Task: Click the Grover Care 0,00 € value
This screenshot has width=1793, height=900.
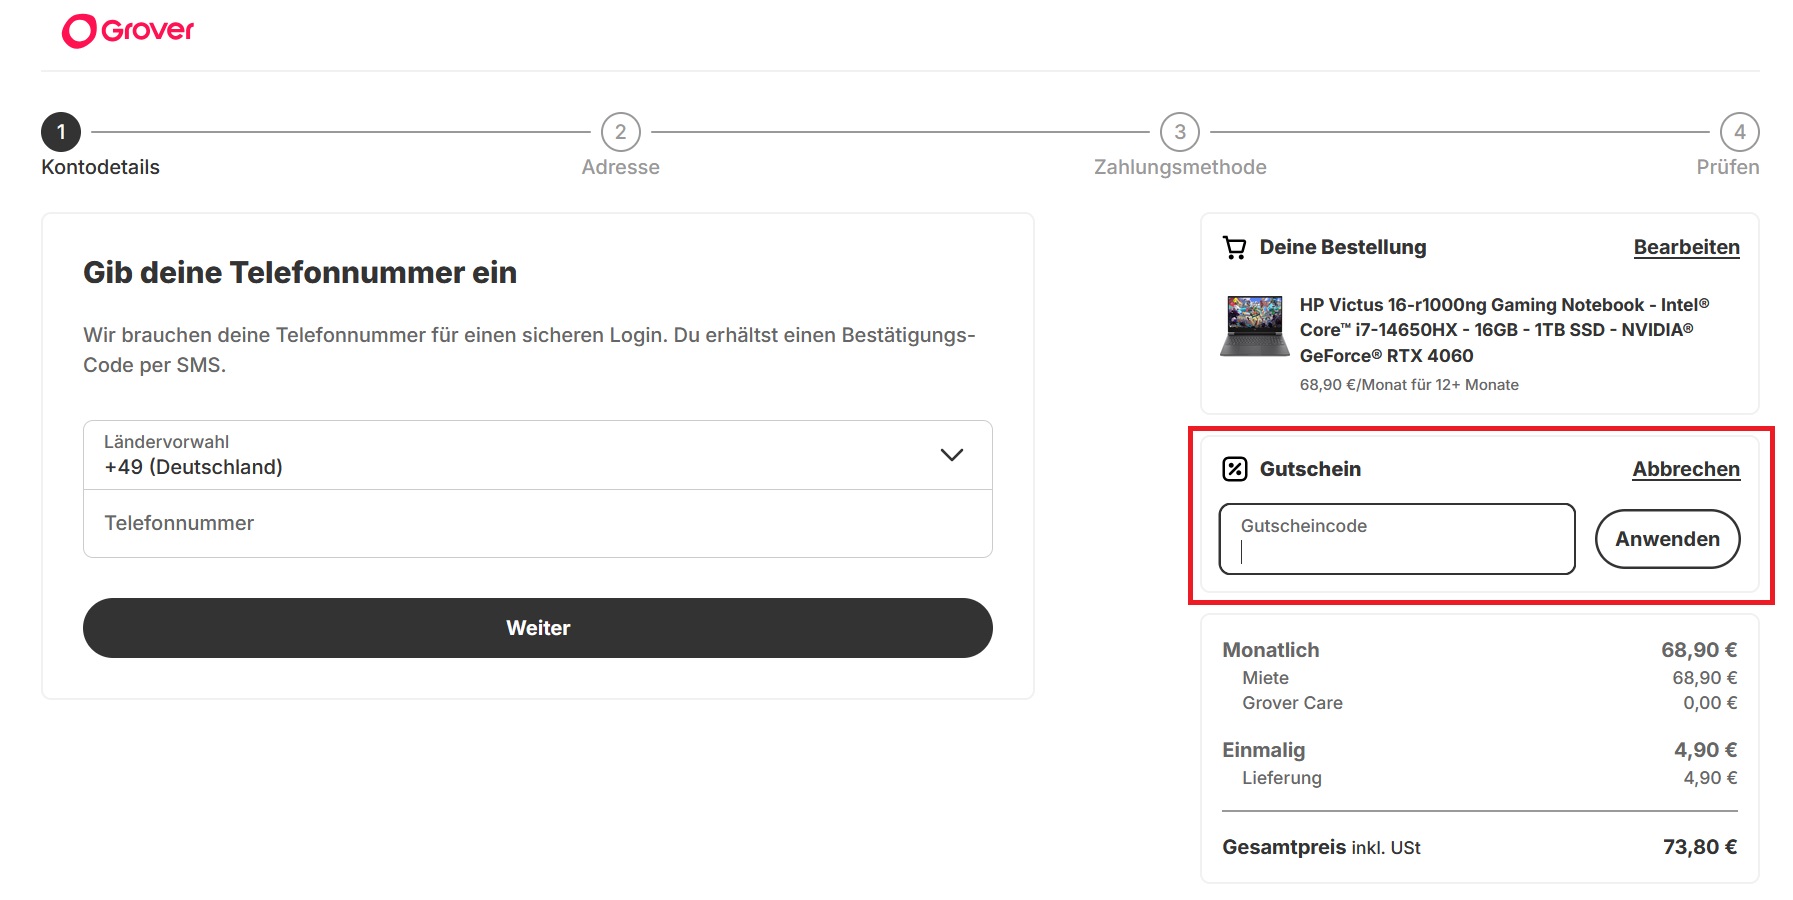Action: (x=1710, y=703)
